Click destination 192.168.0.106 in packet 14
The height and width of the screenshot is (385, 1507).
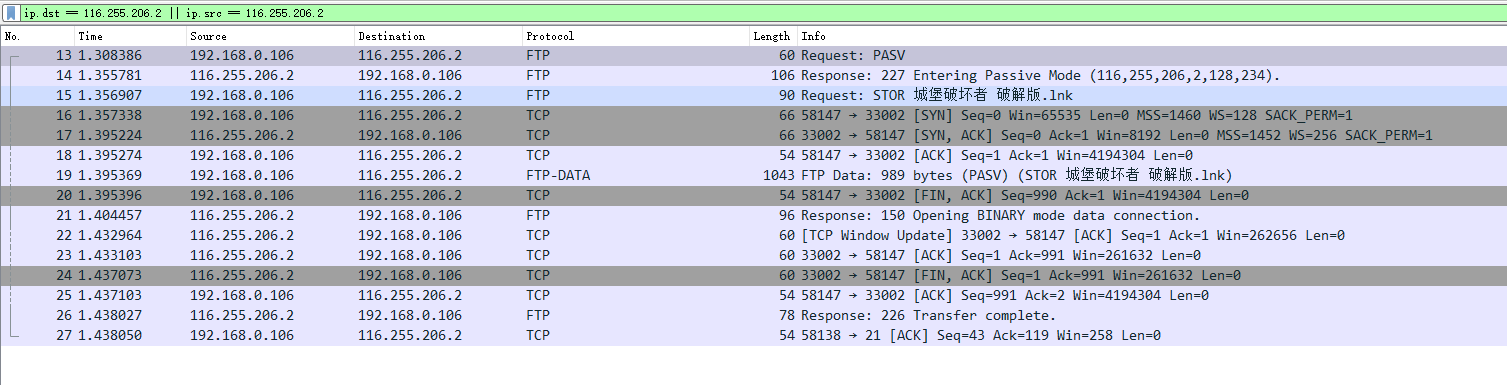tap(410, 75)
